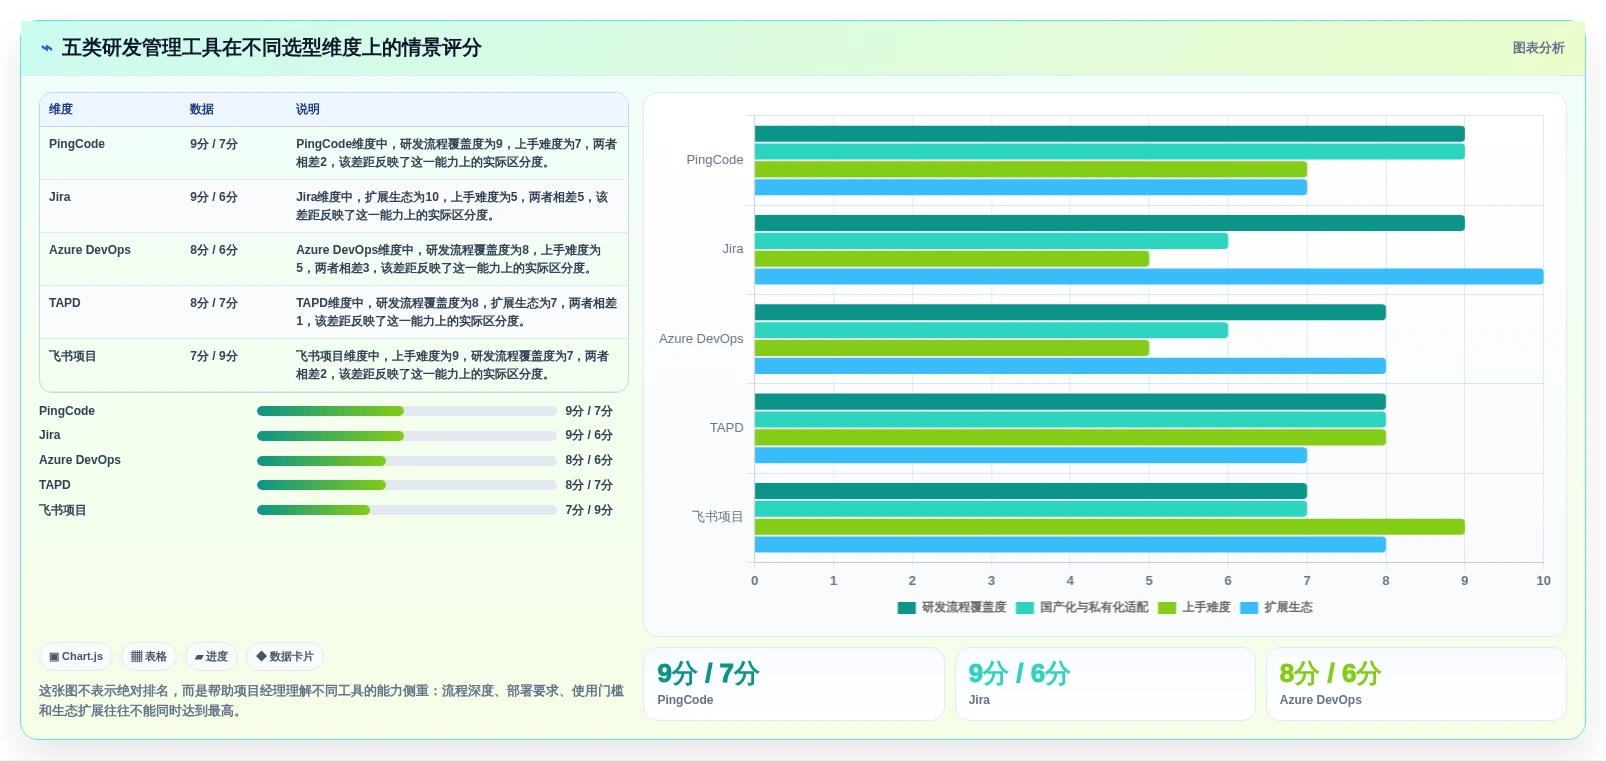Select the PingCode table row name
Viewport: 1606px width, 761px height.
pos(77,144)
